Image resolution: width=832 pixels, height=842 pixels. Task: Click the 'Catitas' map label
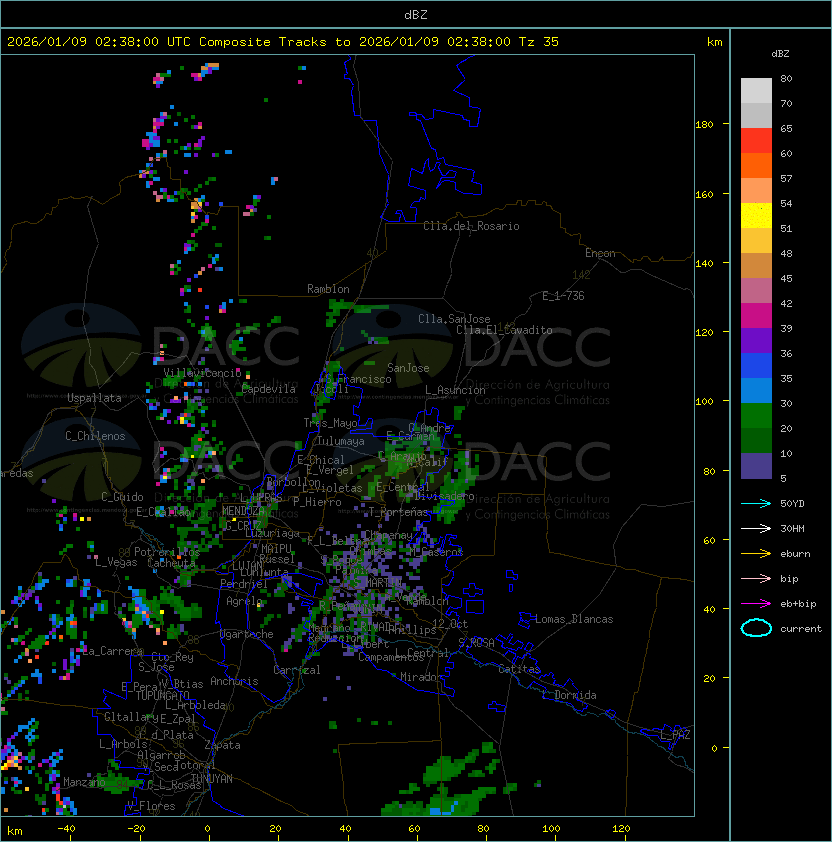pyautogui.click(x=519, y=669)
